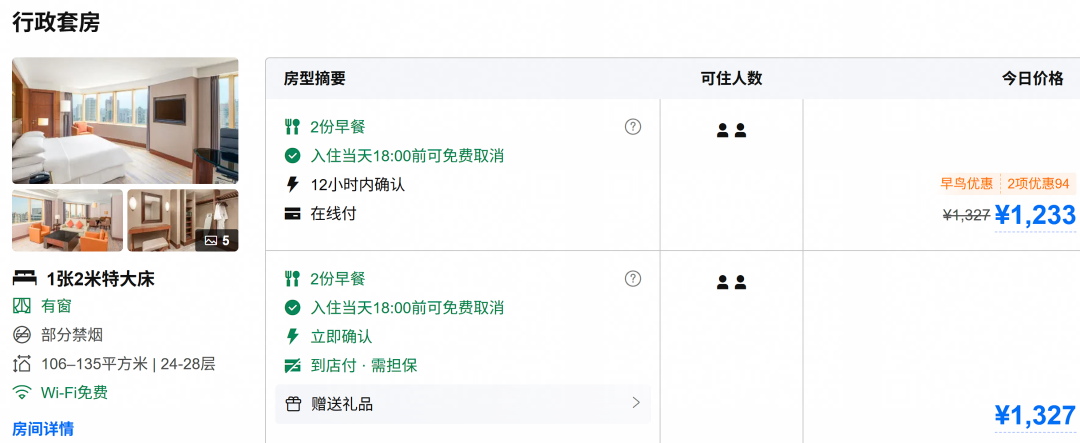1080x443 pixels.
Task: Click the help icon beside first 2份早餐
Action: (632, 127)
